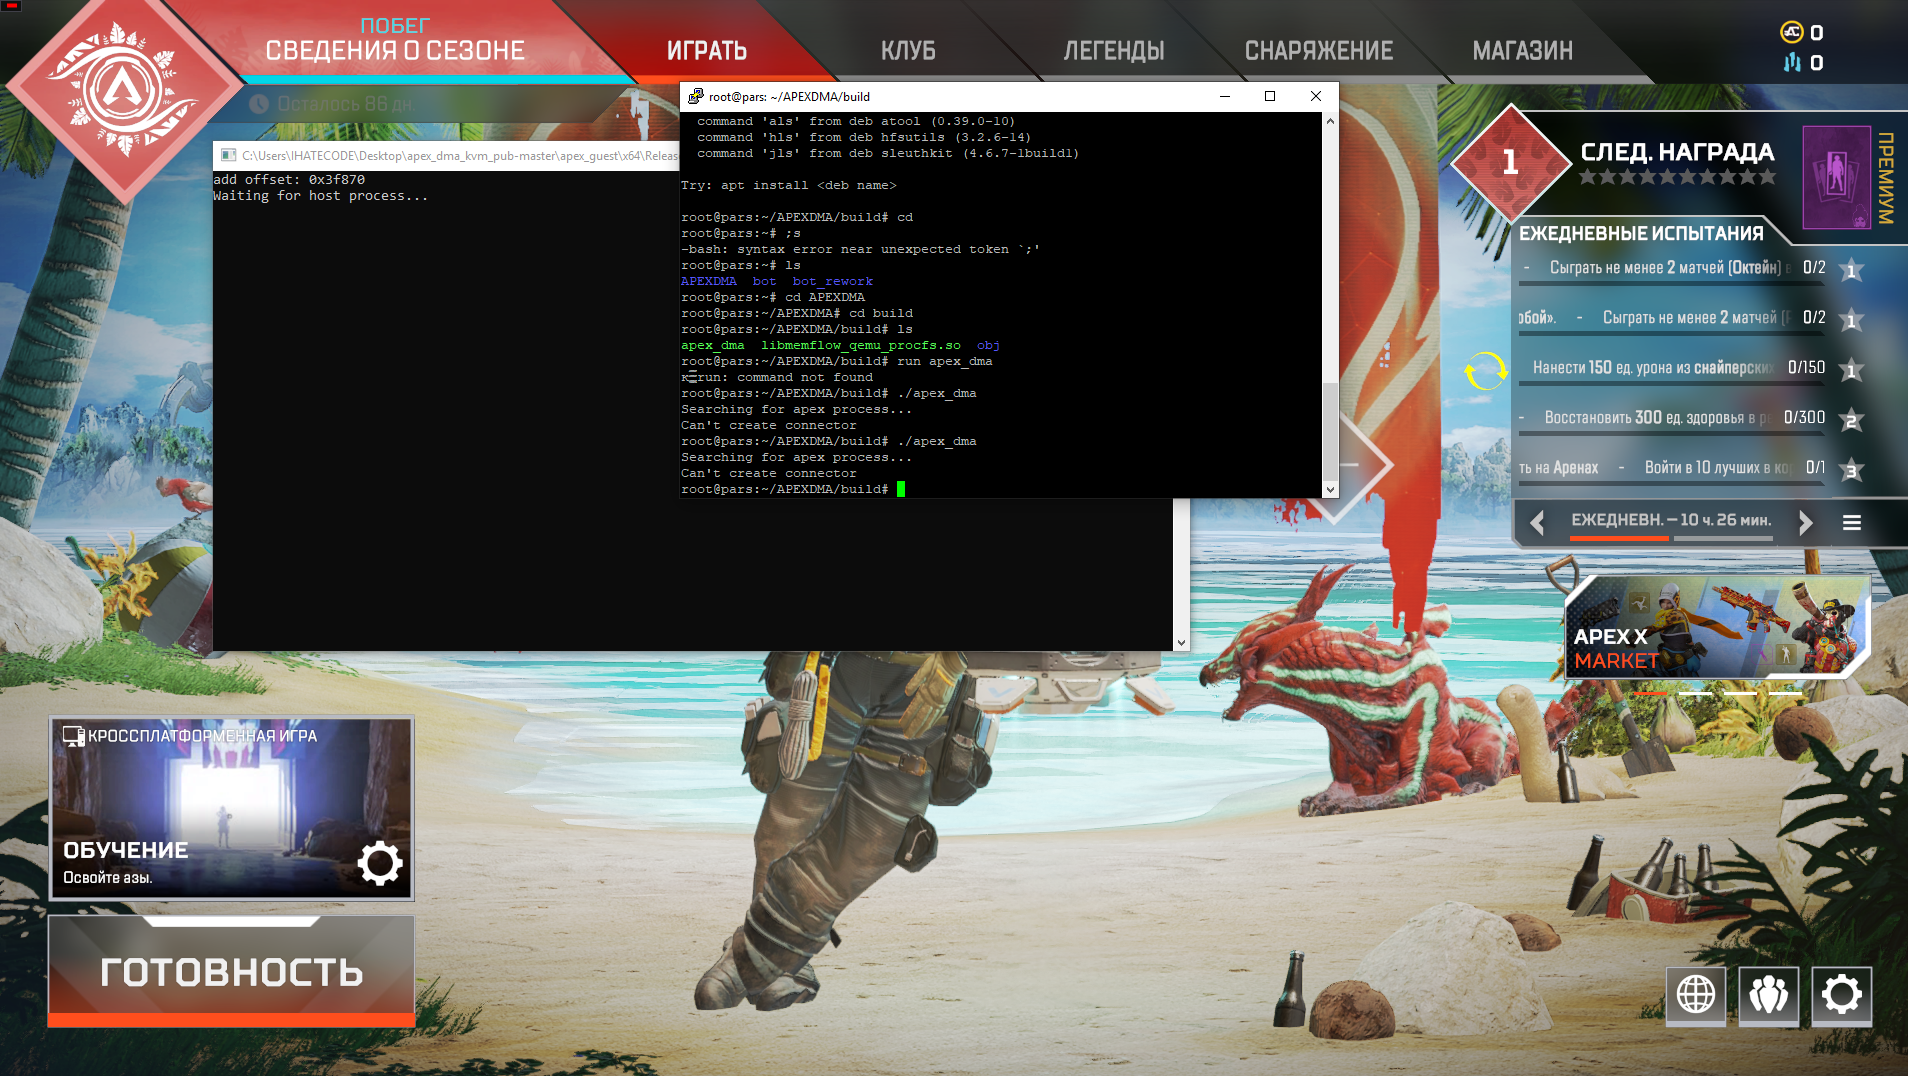Go to the СНАРЯЖЕНИЕ tab
Image resolution: width=1908 pixels, height=1076 pixels.
pos(1318,50)
